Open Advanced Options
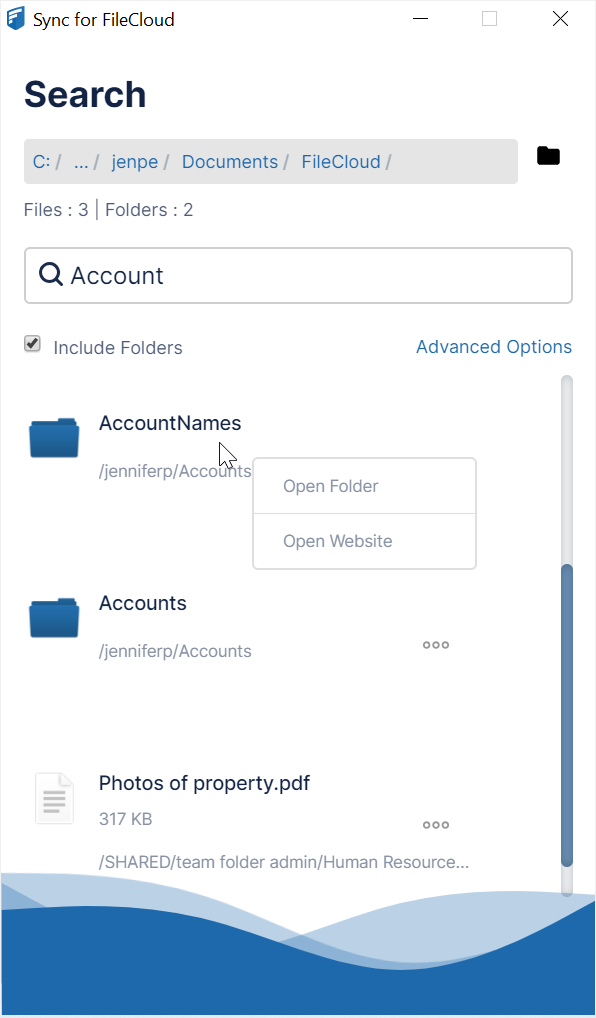Screen dimensions: 596x1018 pyautogui.click(x=493, y=346)
